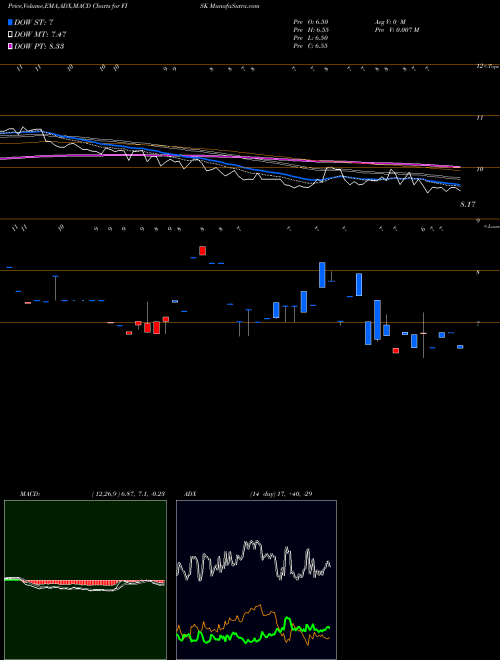Click the price axis label 7
Image resolution: width=500 pixels, height=660 pixels.
[x=478, y=324]
